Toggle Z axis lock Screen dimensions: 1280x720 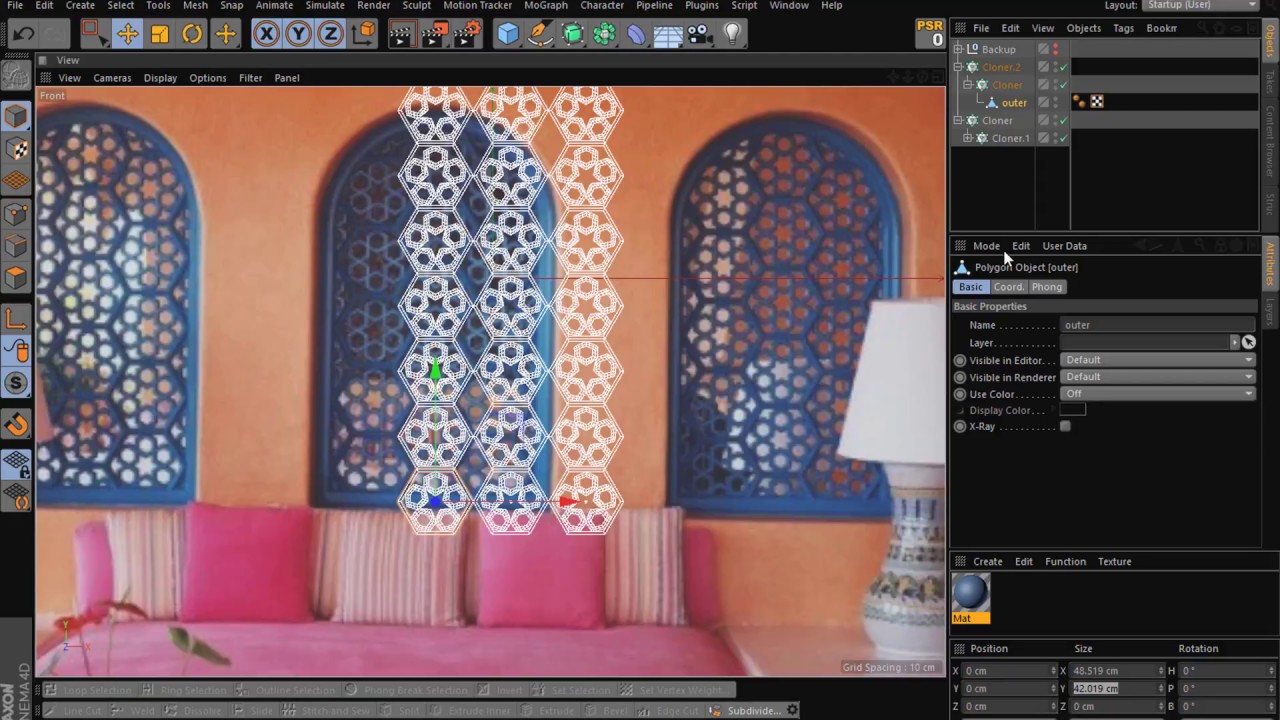click(330, 34)
